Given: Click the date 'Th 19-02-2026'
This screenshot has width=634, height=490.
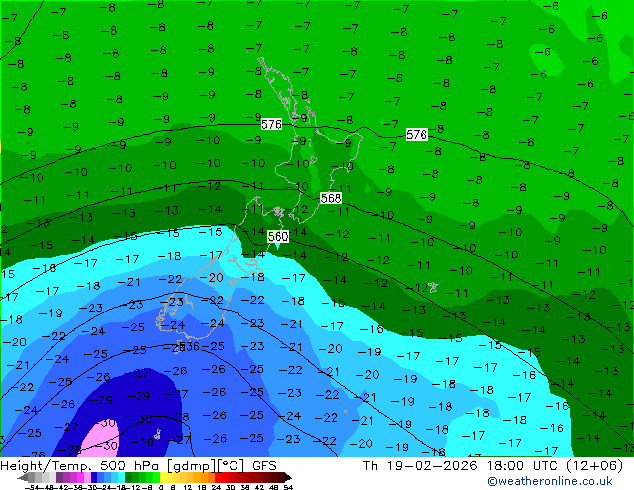Looking at the screenshot, I should pos(420,466).
